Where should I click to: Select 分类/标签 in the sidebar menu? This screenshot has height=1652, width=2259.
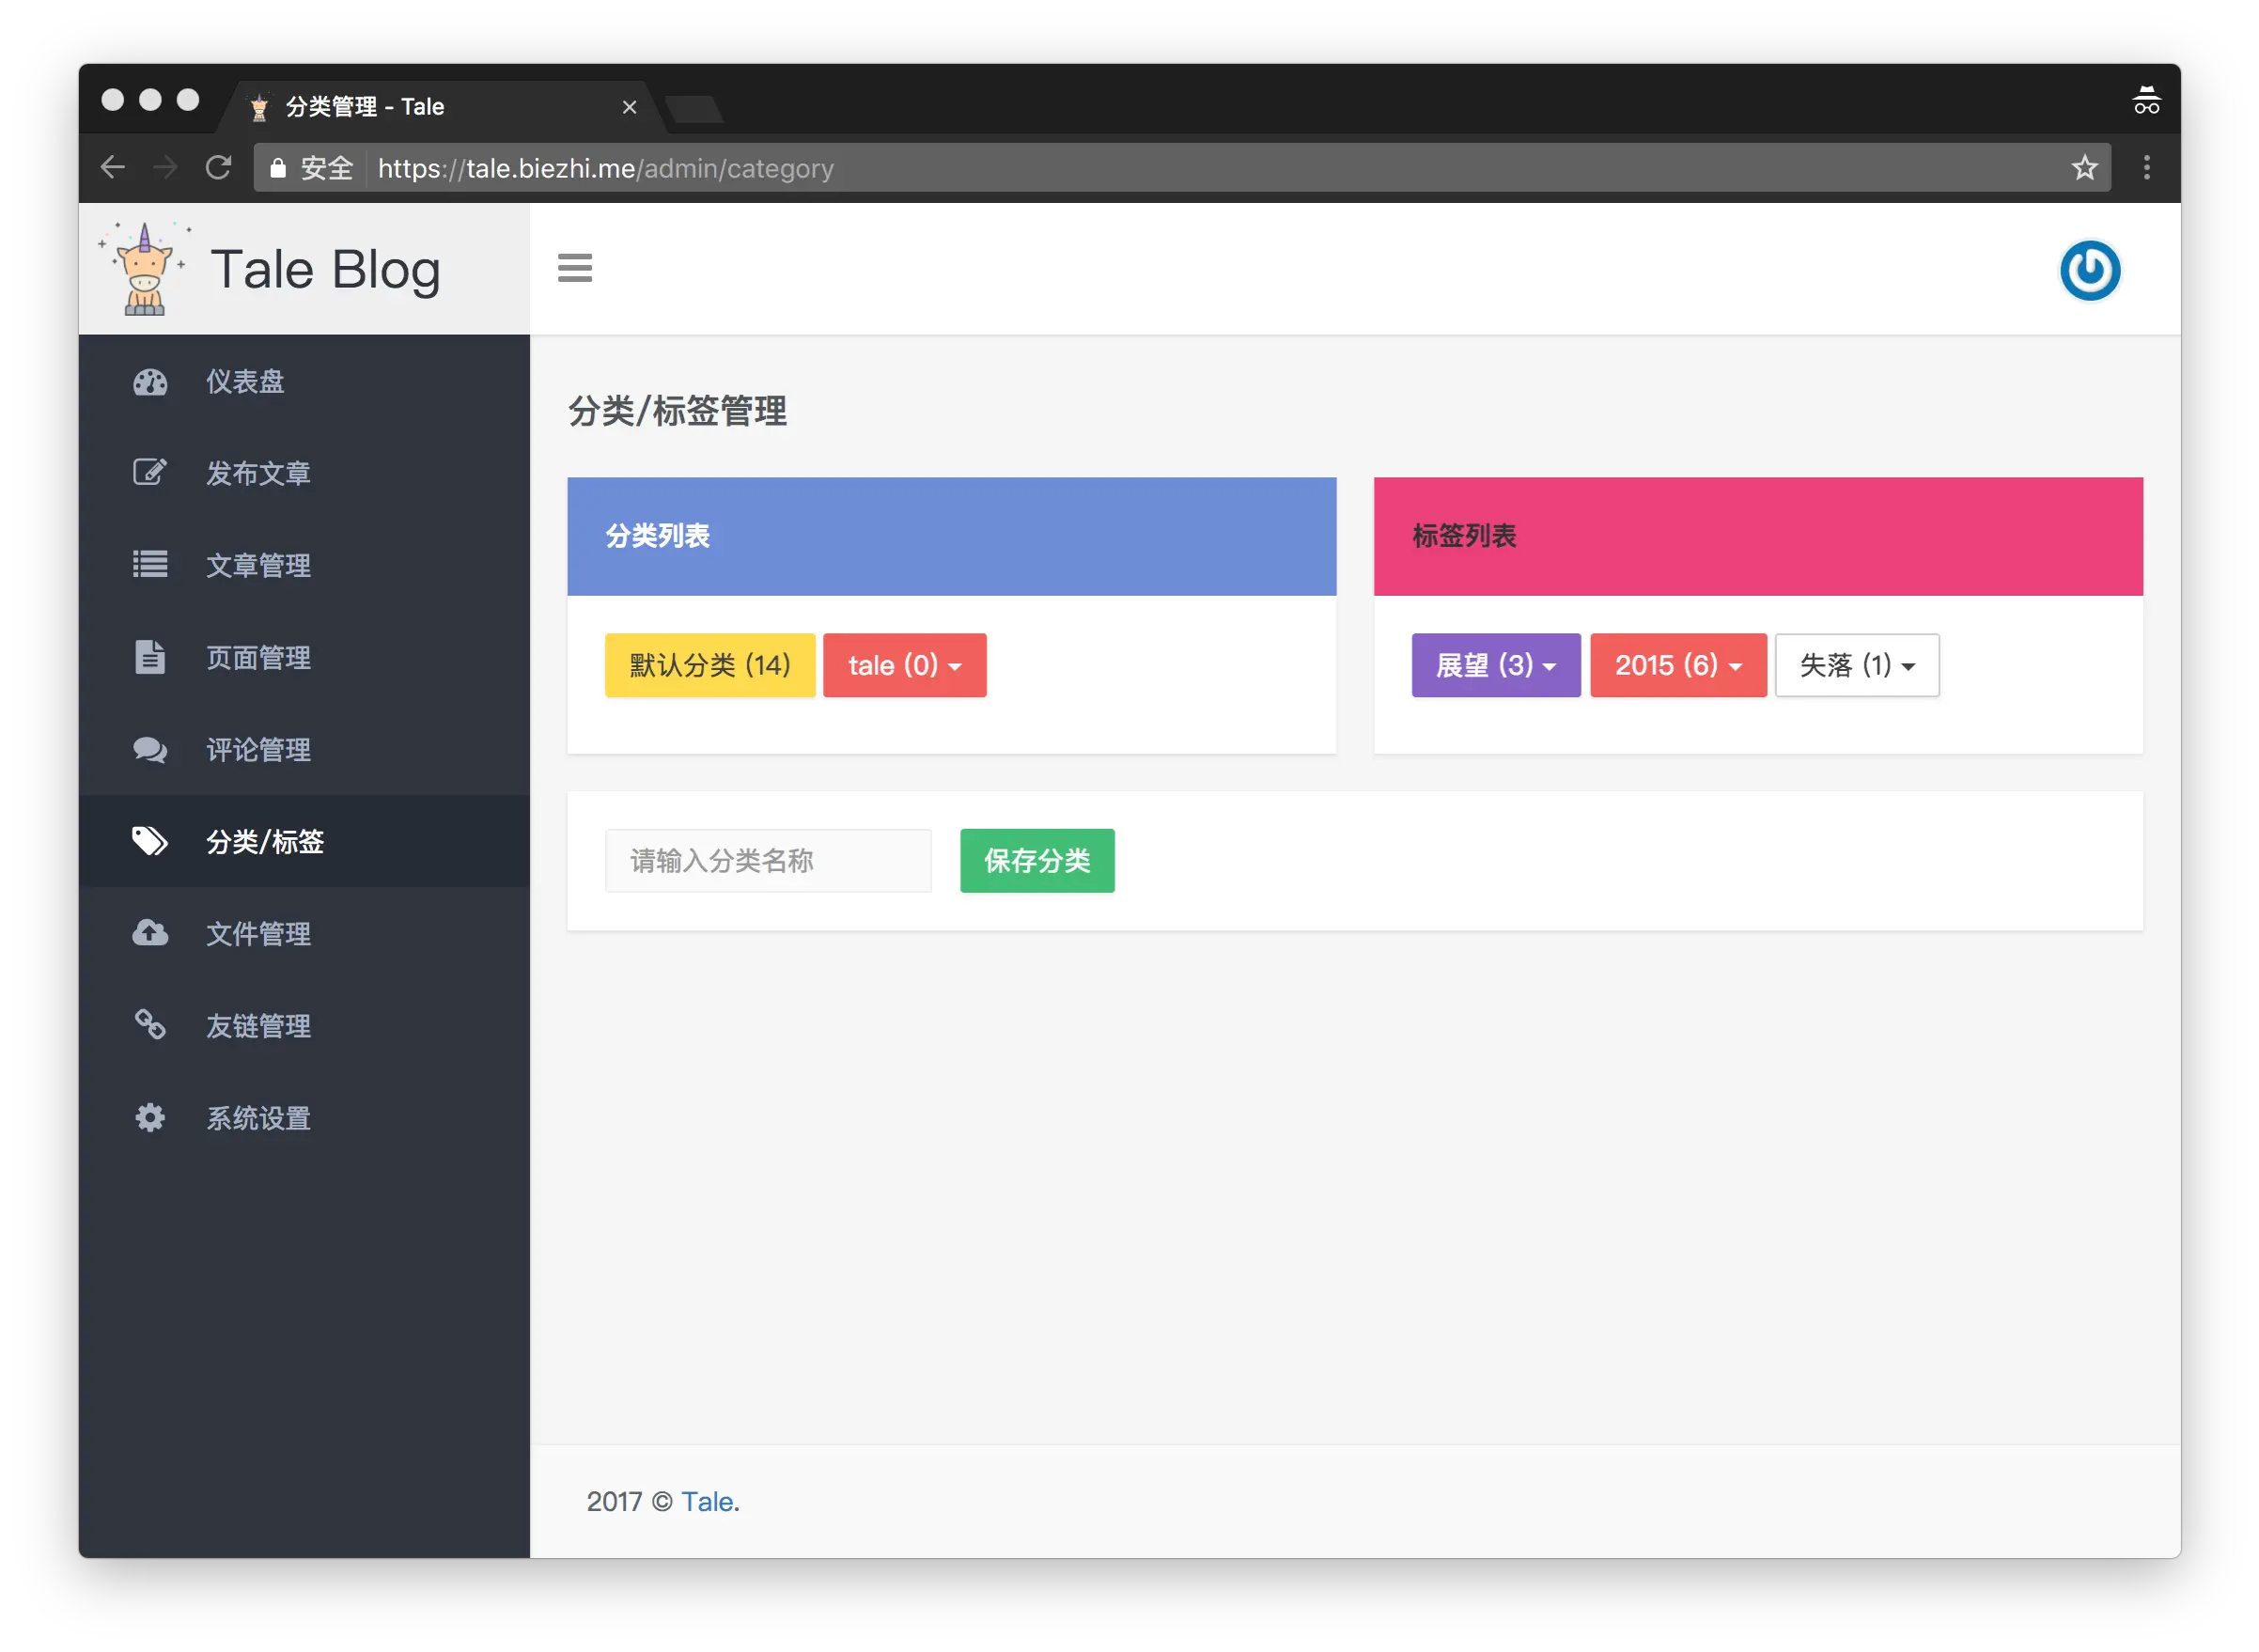[x=265, y=841]
